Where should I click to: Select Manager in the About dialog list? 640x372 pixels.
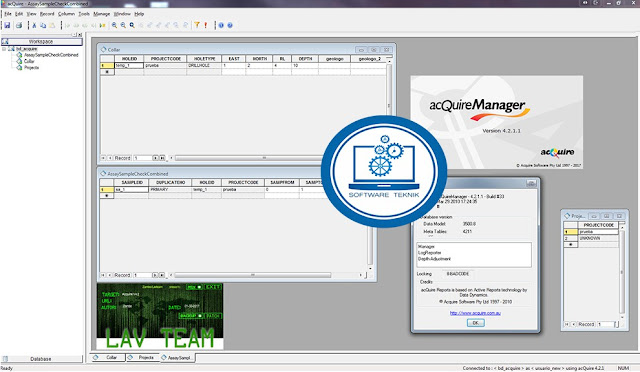coord(426,247)
